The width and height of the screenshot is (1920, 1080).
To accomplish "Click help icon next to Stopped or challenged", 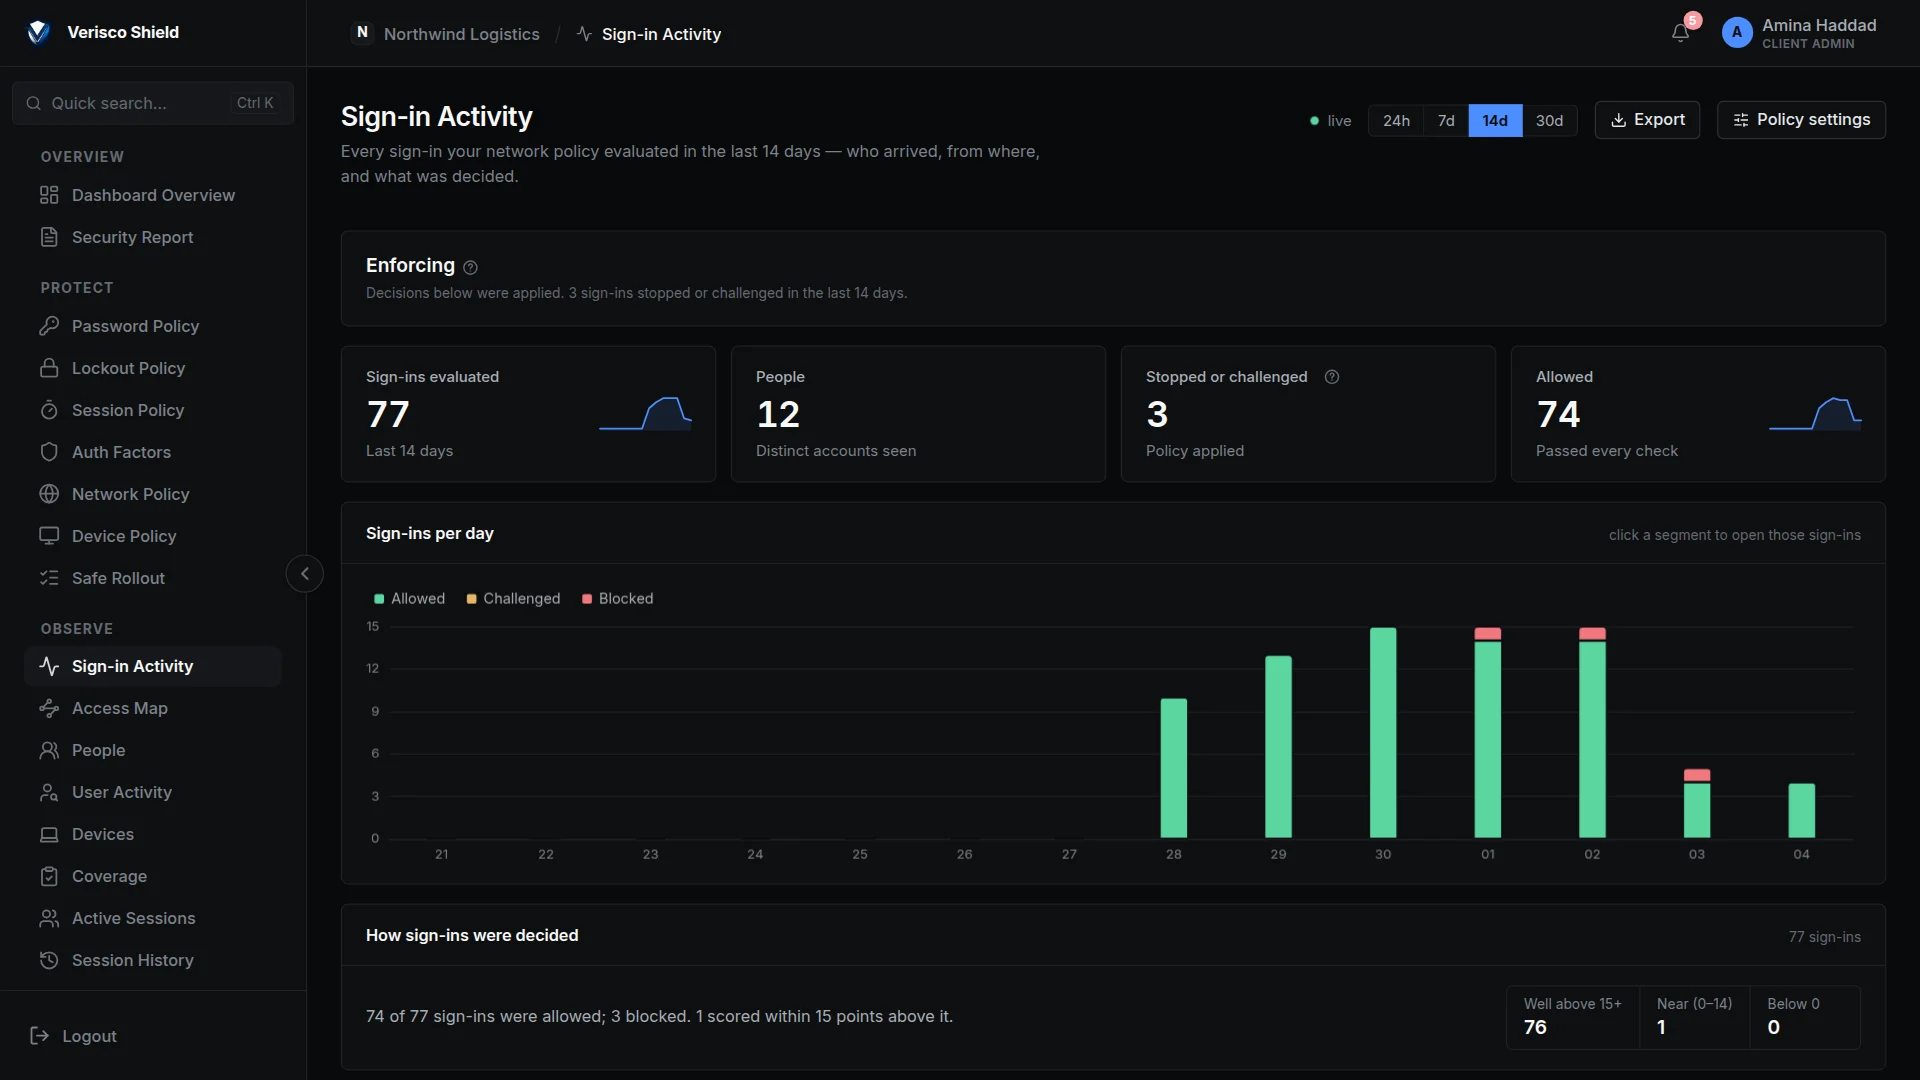I will click(x=1332, y=377).
